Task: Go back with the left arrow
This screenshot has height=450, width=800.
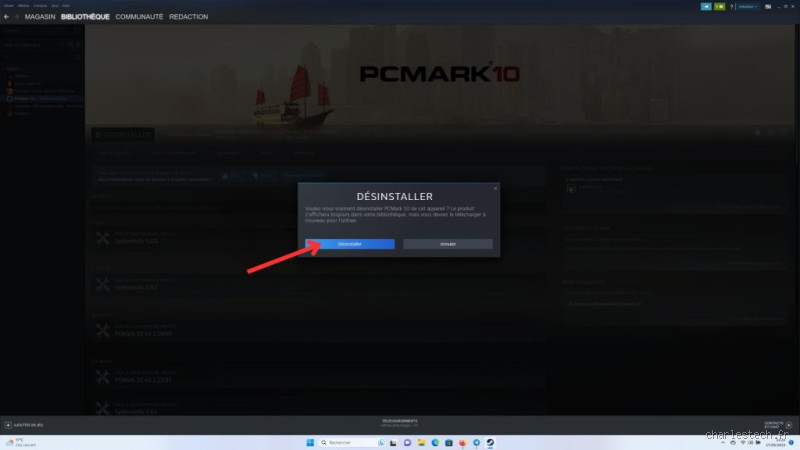Action: pos(6,17)
